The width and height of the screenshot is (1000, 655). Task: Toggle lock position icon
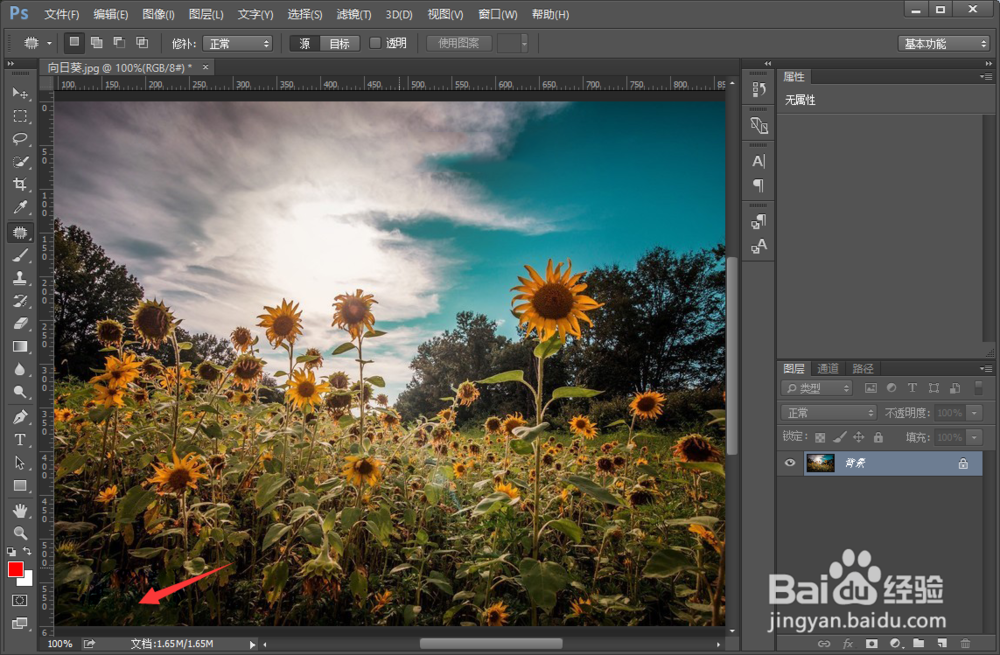click(859, 438)
